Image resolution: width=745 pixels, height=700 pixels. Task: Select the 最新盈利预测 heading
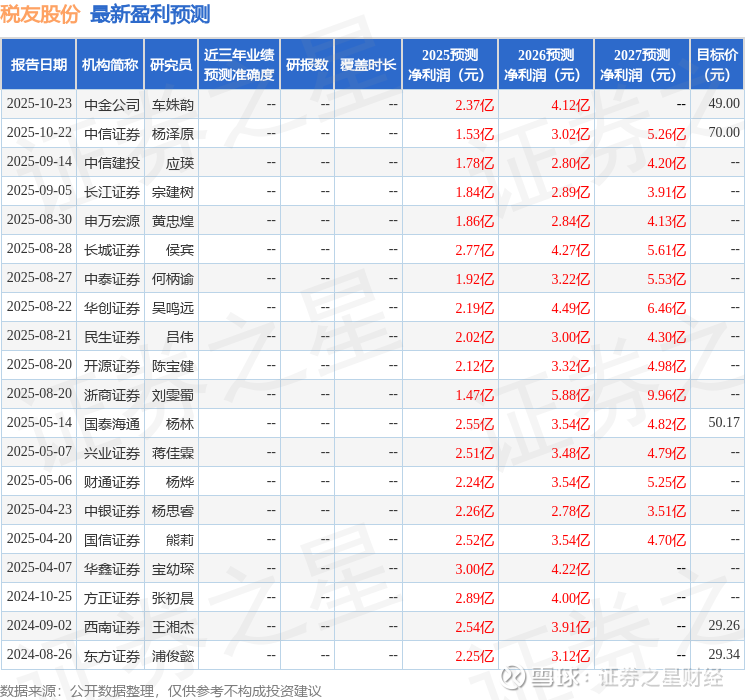click(150, 14)
